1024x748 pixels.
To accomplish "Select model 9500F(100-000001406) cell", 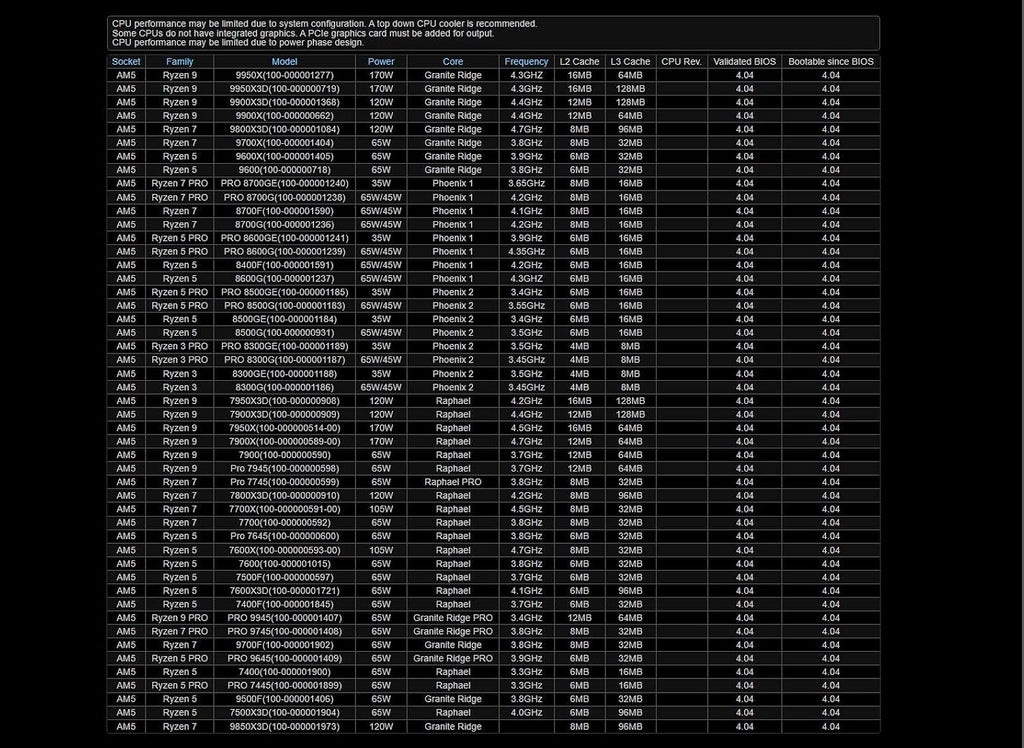I will pos(285,699).
